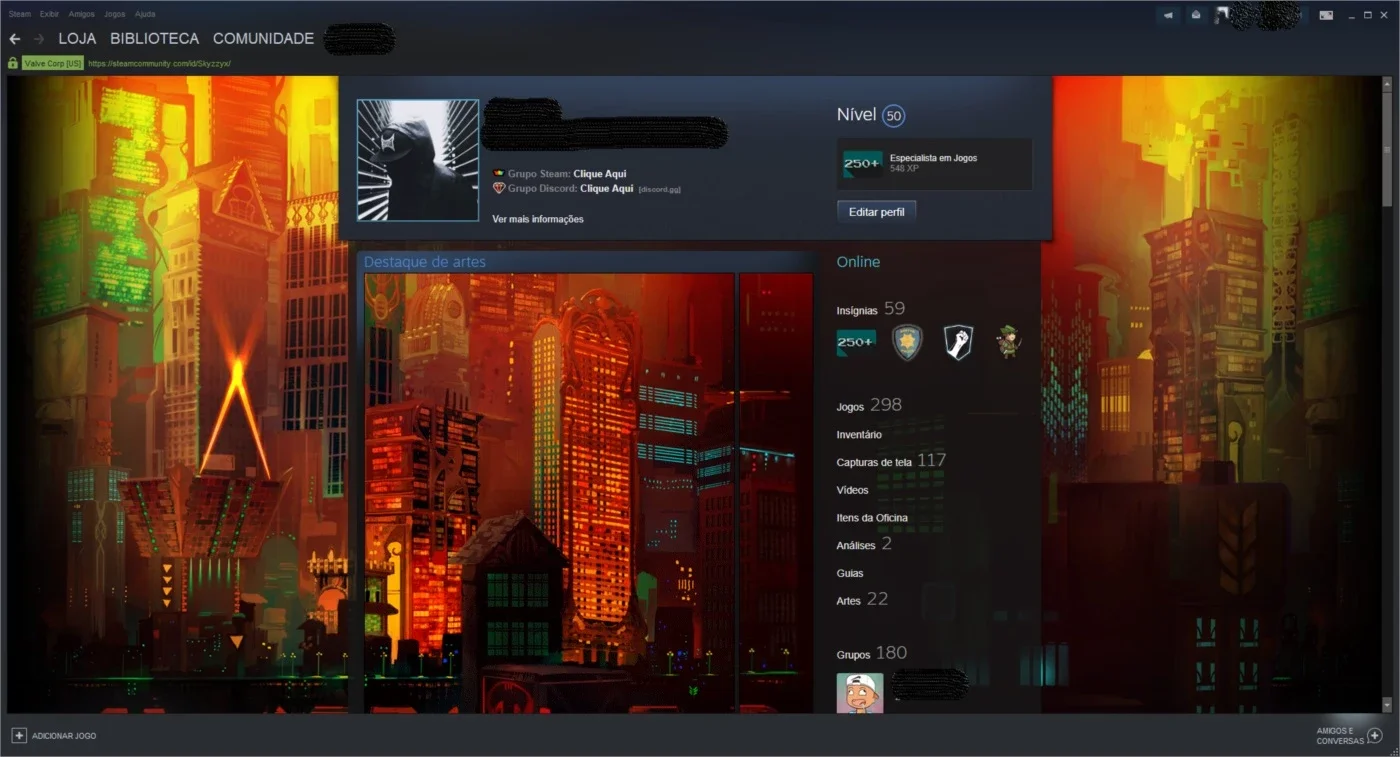Open the shield star badge
The height and width of the screenshot is (757, 1400).
click(x=907, y=343)
